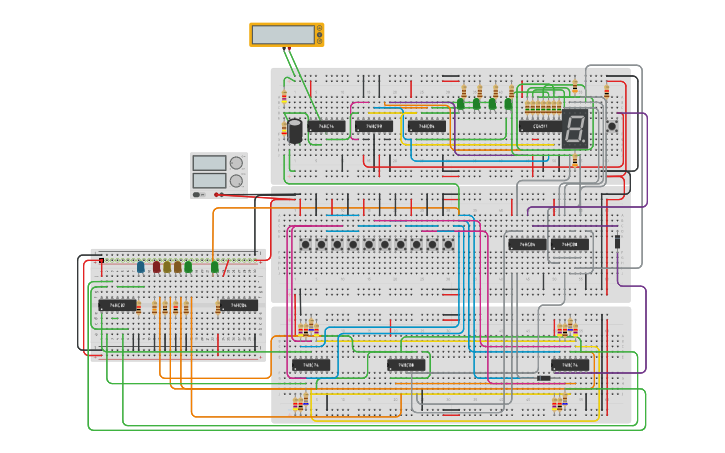Select the black electrolytic capacitor
Viewport: 725px width, 453px height.
295,131
